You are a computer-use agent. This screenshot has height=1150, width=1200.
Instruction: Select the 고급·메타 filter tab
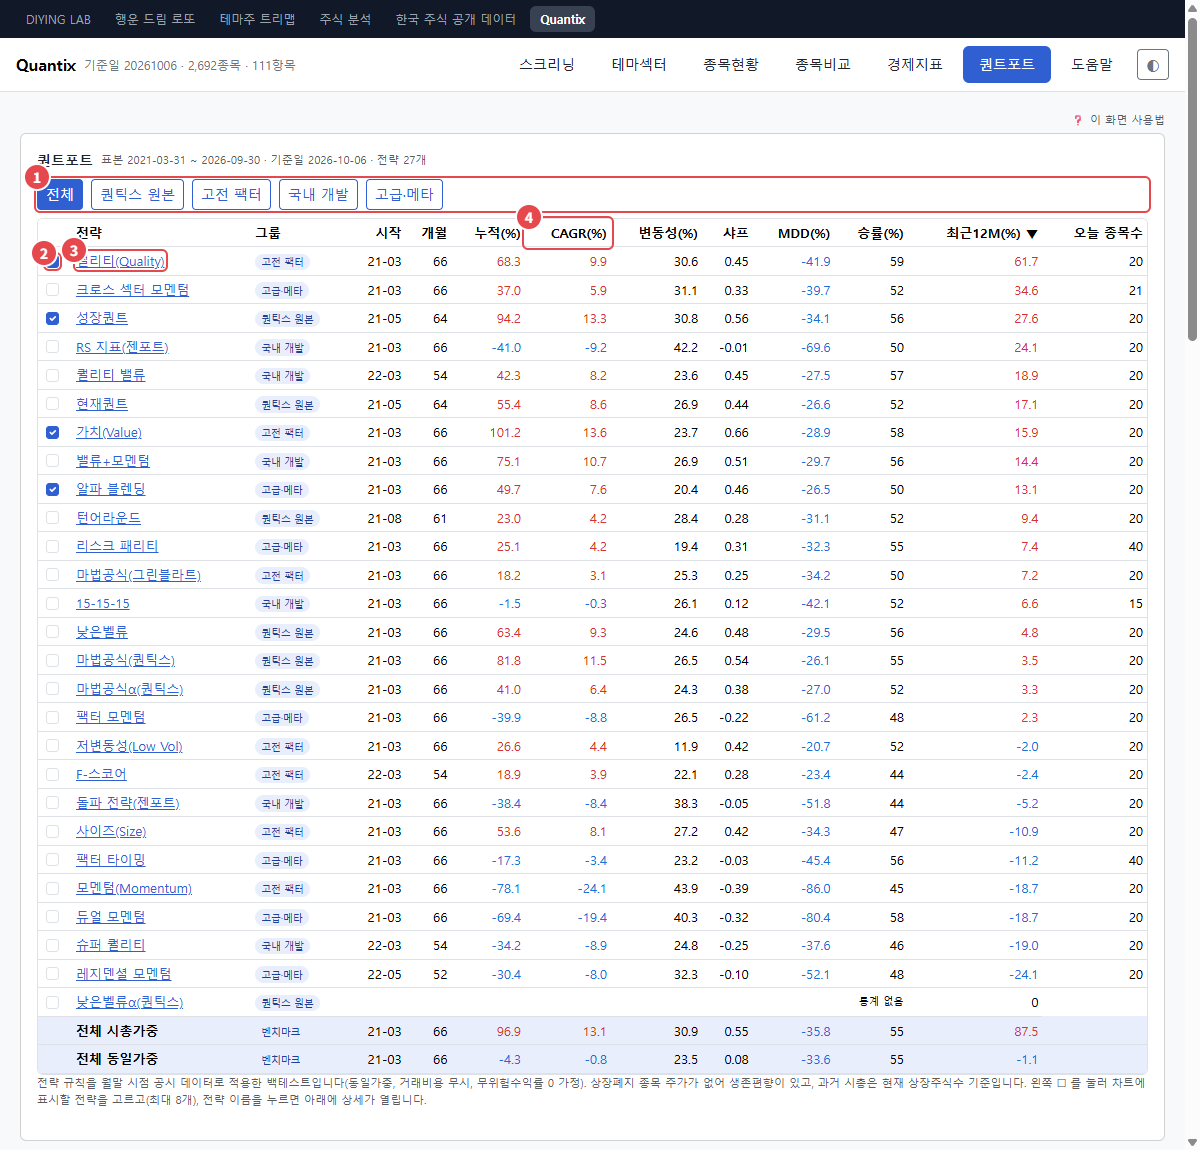coord(404,194)
